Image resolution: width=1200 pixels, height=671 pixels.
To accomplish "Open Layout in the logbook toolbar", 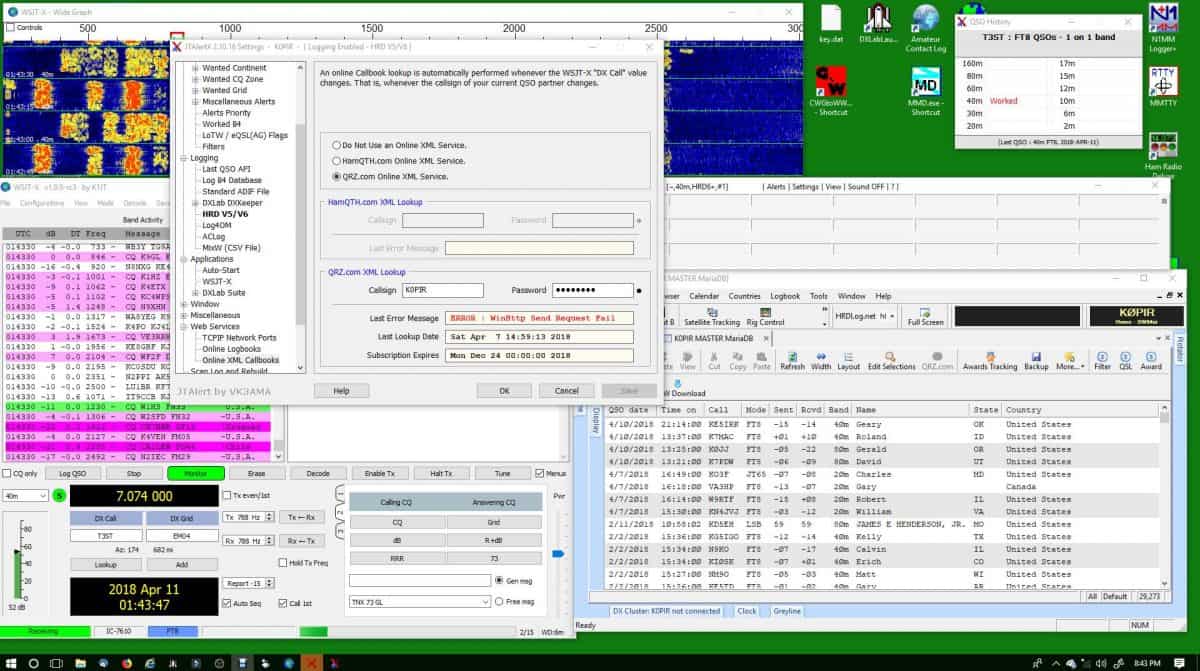I will pyautogui.click(x=849, y=360).
